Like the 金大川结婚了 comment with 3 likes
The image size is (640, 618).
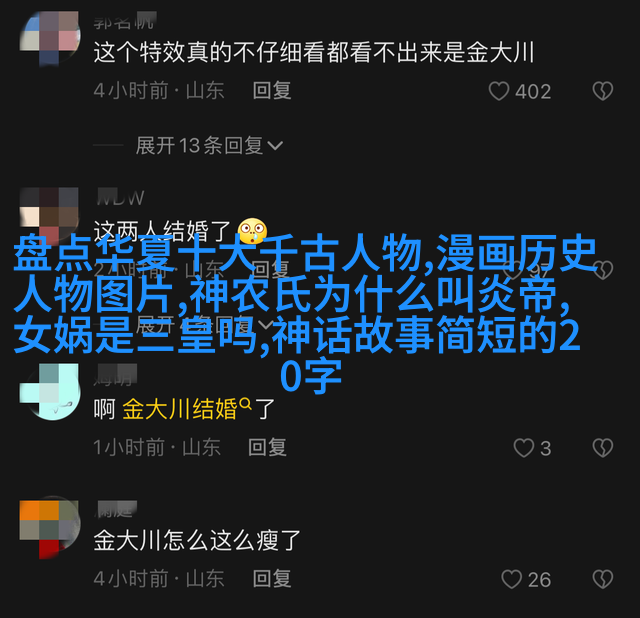point(524,448)
